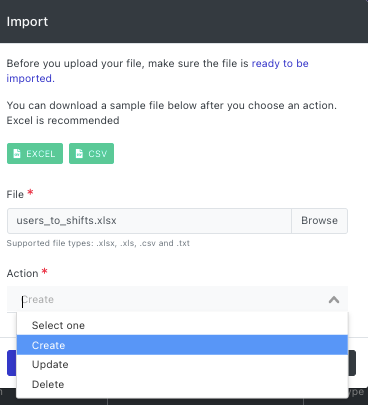Click the File field label
The width and height of the screenshot is (368, 405).
(15, 194)
